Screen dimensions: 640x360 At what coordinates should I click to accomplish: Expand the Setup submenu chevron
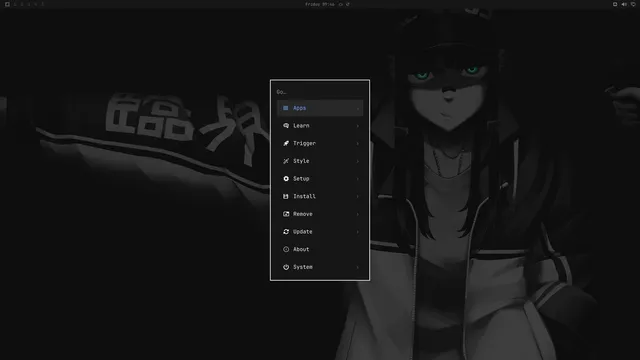pos(358,179)
